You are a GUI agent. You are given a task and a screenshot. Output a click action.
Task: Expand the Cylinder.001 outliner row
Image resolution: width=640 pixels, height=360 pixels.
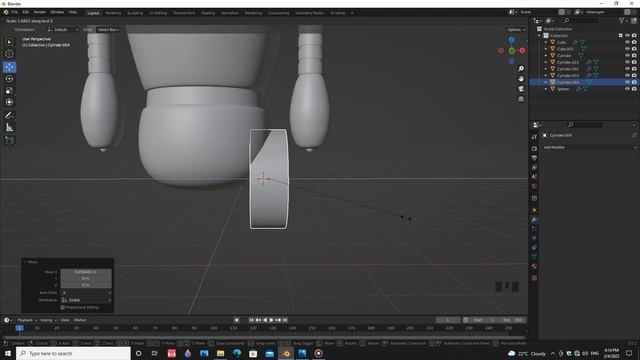tap(546, 62)
